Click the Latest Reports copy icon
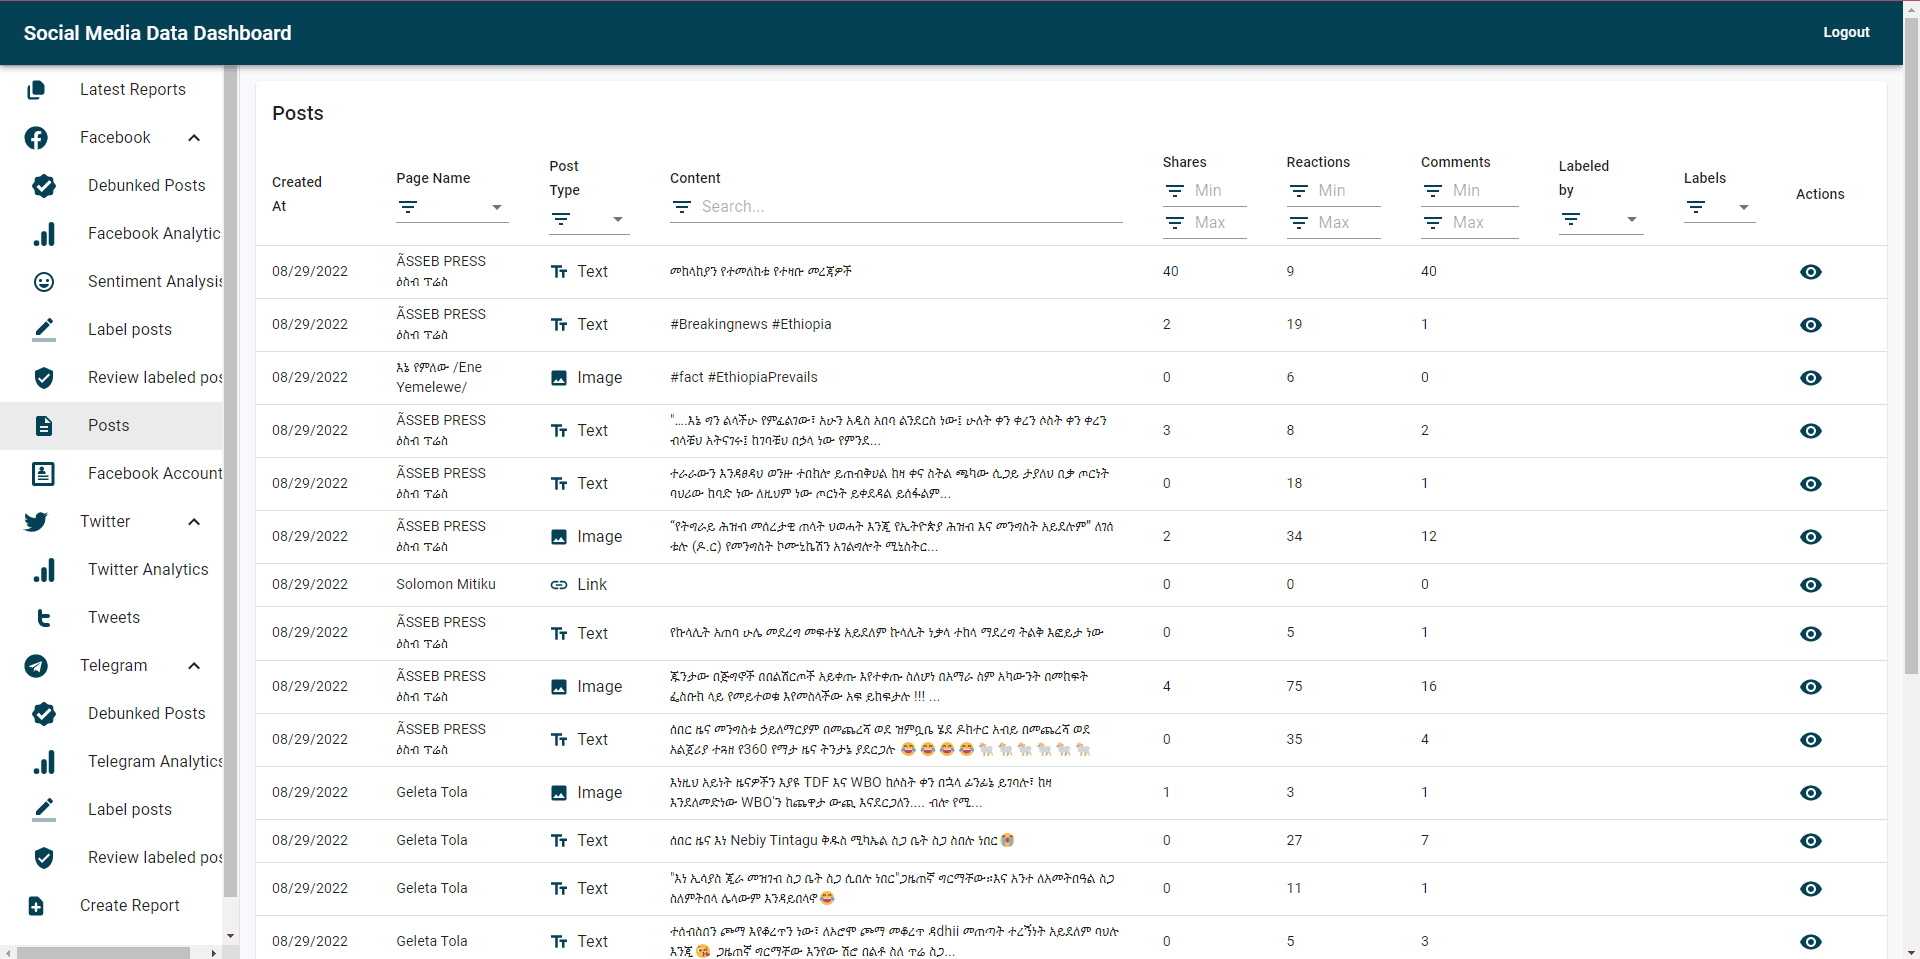1920x959 pixels. (x=36, y=90)
